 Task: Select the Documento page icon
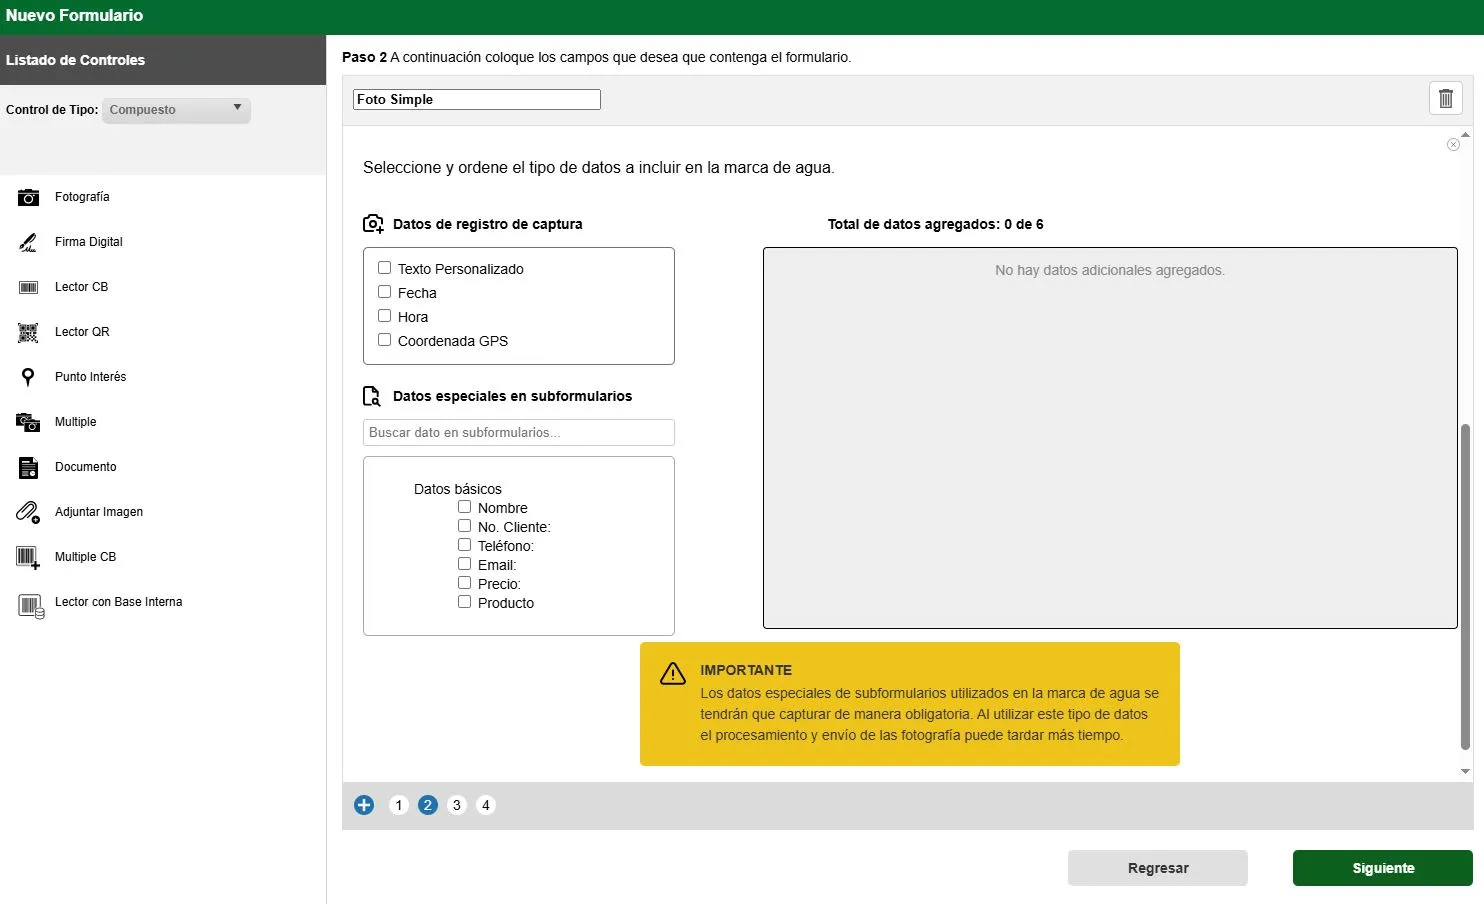click(28, 467)
